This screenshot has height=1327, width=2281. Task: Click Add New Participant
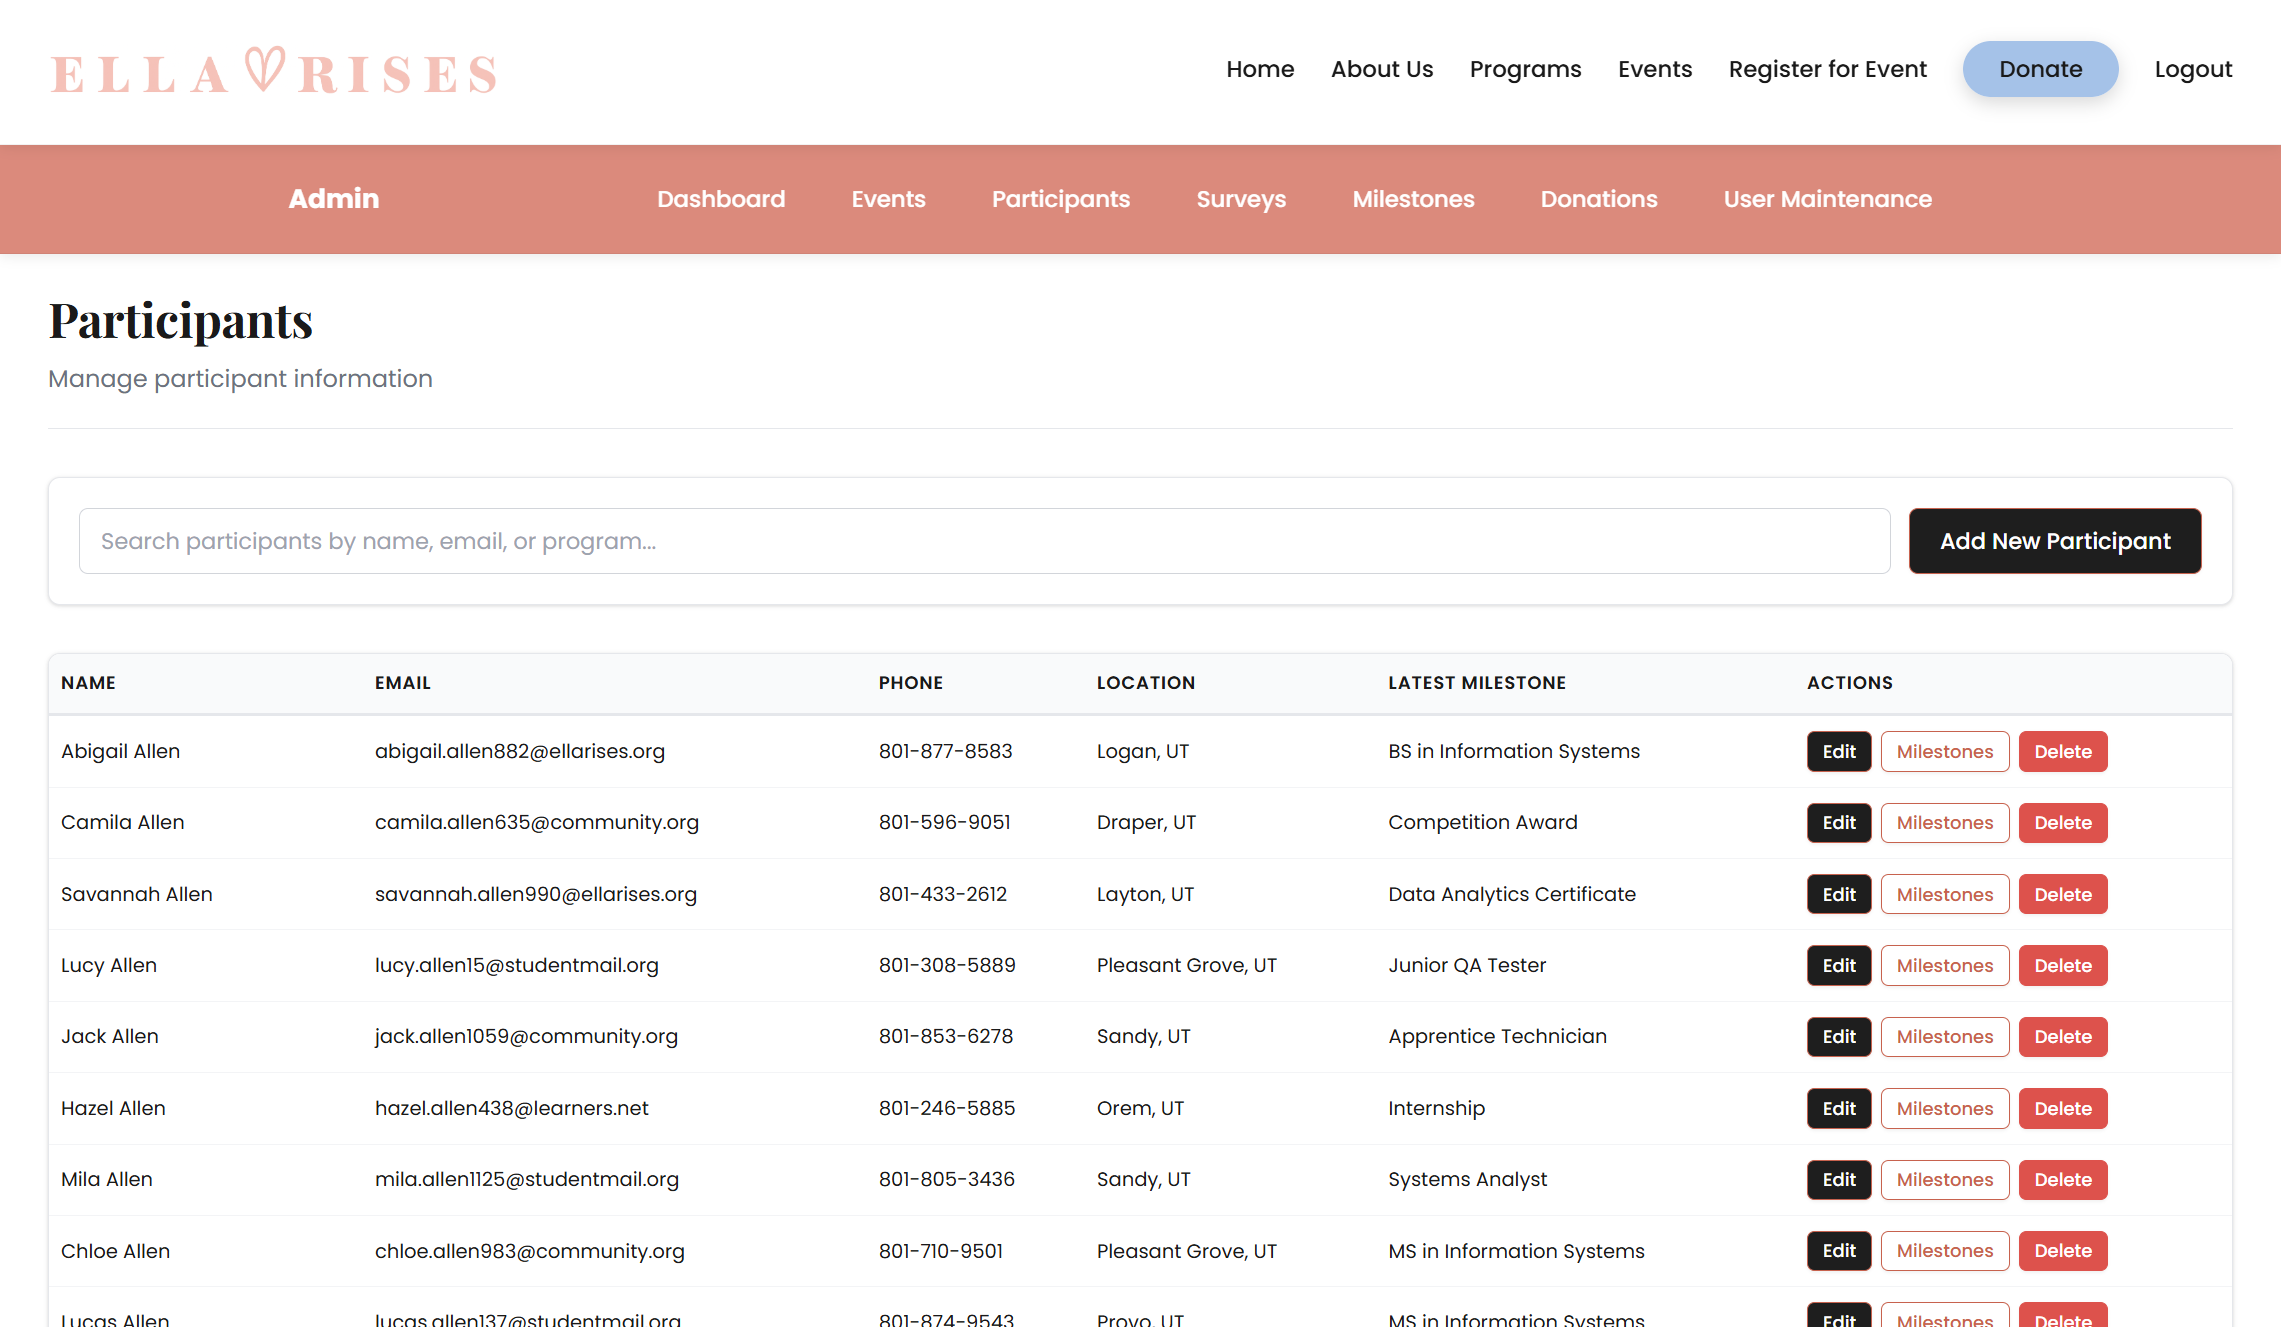click(2054, 540)
